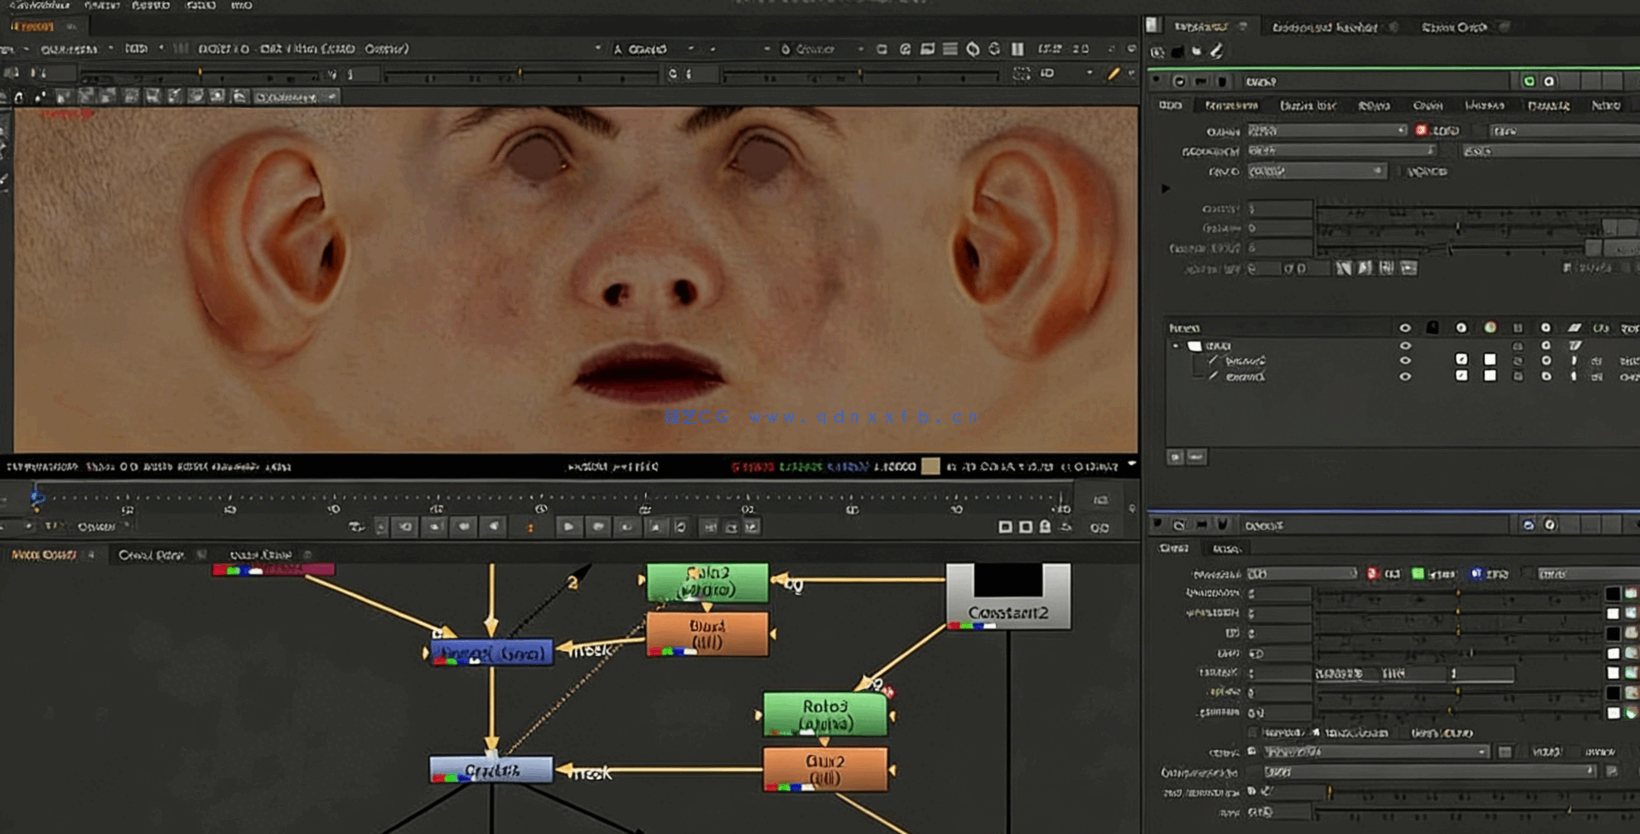Switch to the second tab in the node graph pane

[x=151, y=555]
